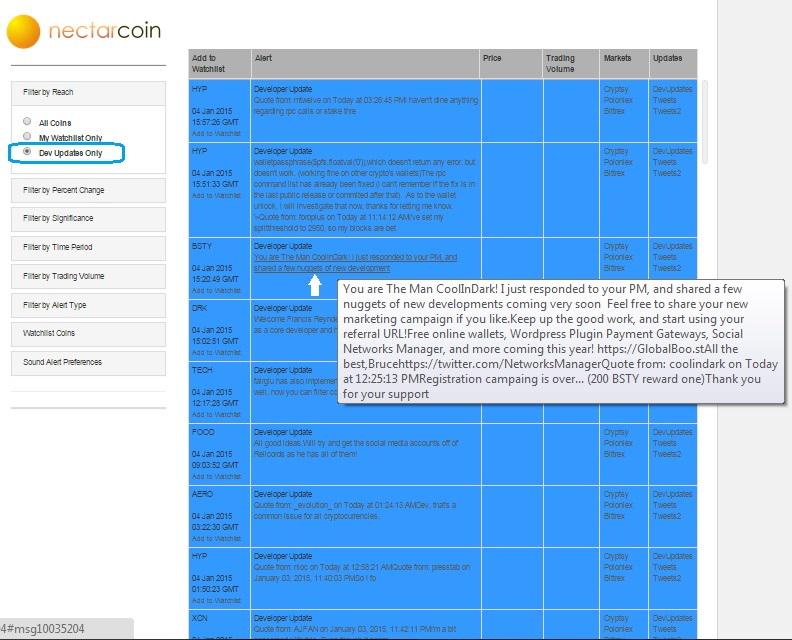This screenshot has height=640, width=792.
Task: Open Tweets2 in HYP 01:50:23 row
Action: pos(667,578)
